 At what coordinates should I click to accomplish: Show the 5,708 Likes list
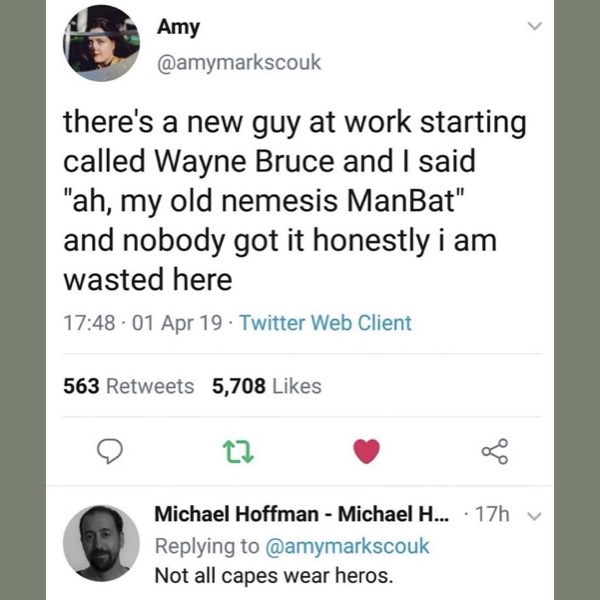(267, 386)
